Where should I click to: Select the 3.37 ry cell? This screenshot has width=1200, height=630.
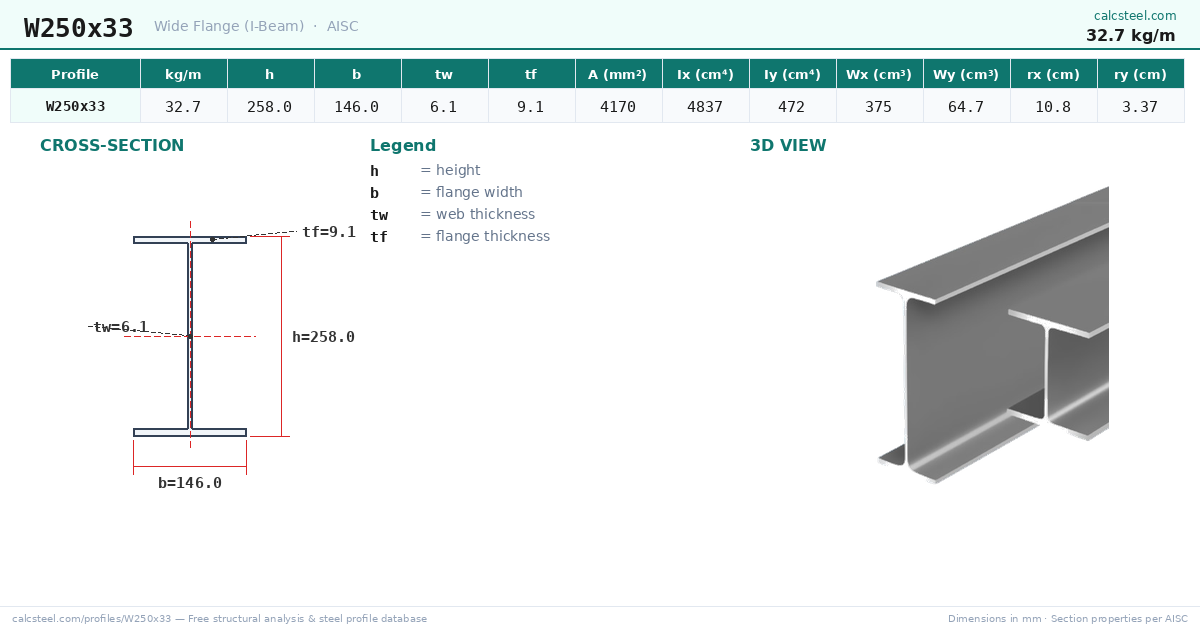tap(1140, 106)
